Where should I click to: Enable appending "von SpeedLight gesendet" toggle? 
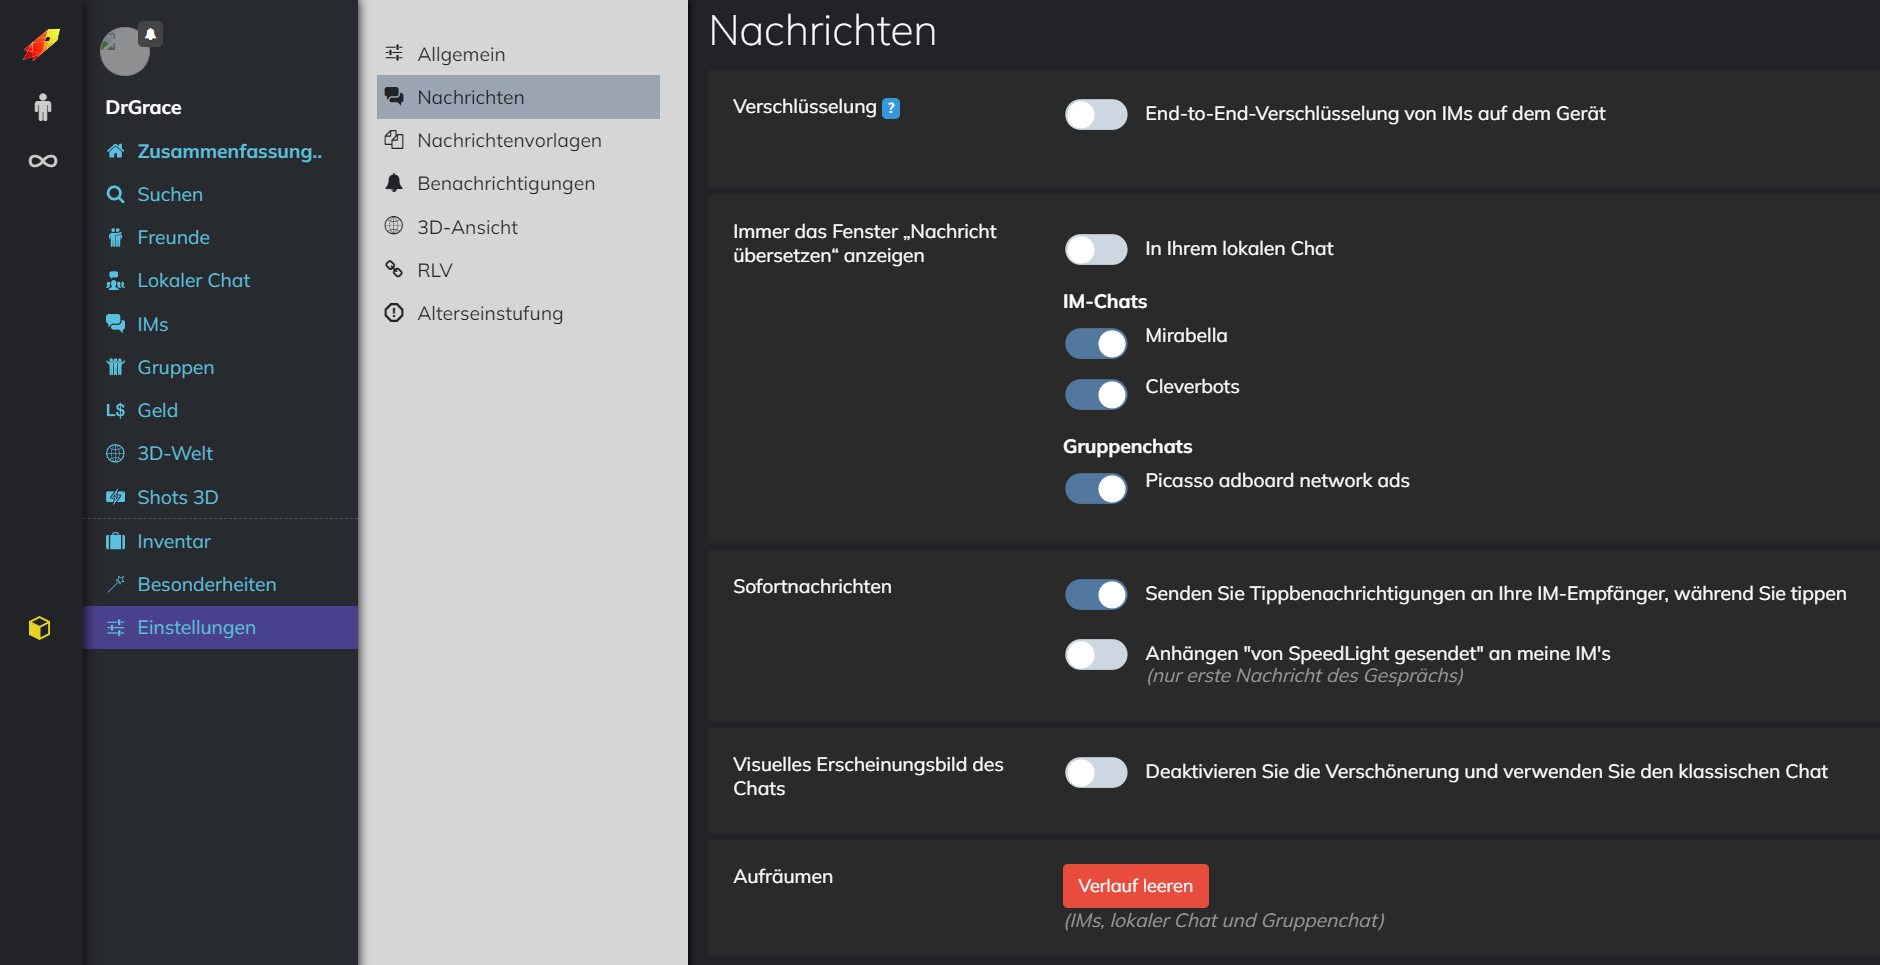coord(1096,655)
